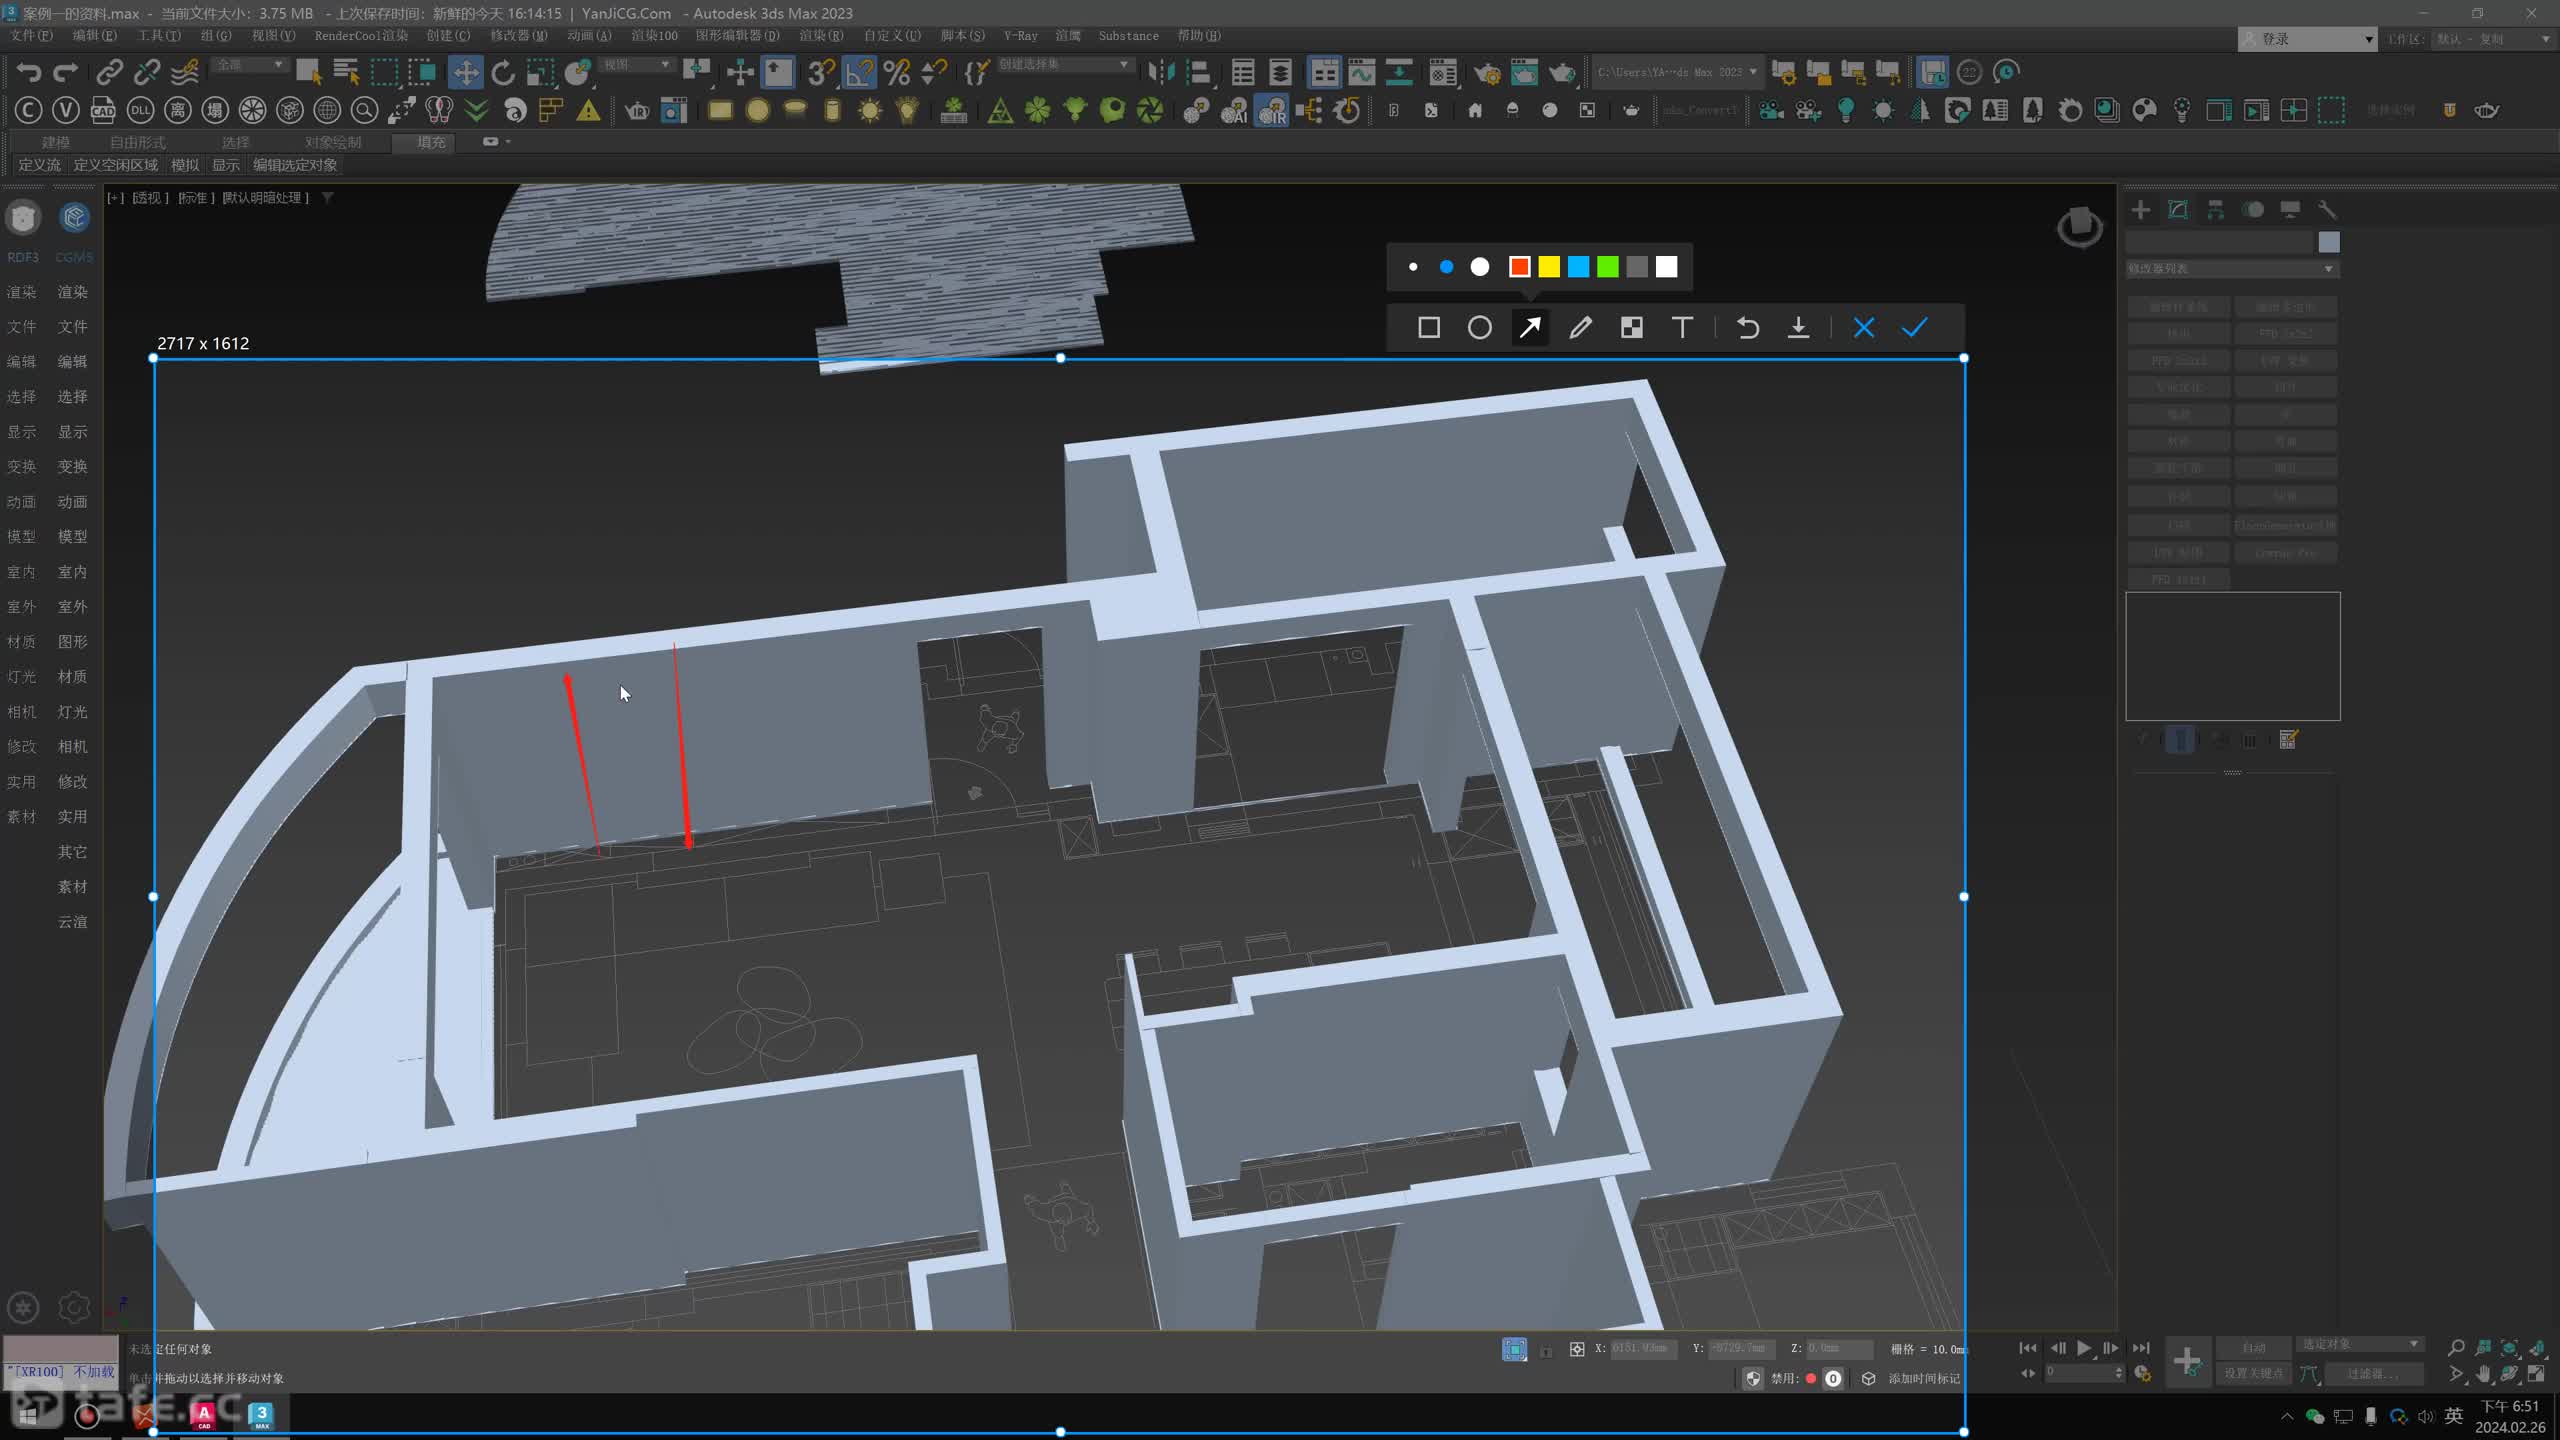Click the X coordinate field
Screen dimensions: 2560x1440
[1643, 1348]
